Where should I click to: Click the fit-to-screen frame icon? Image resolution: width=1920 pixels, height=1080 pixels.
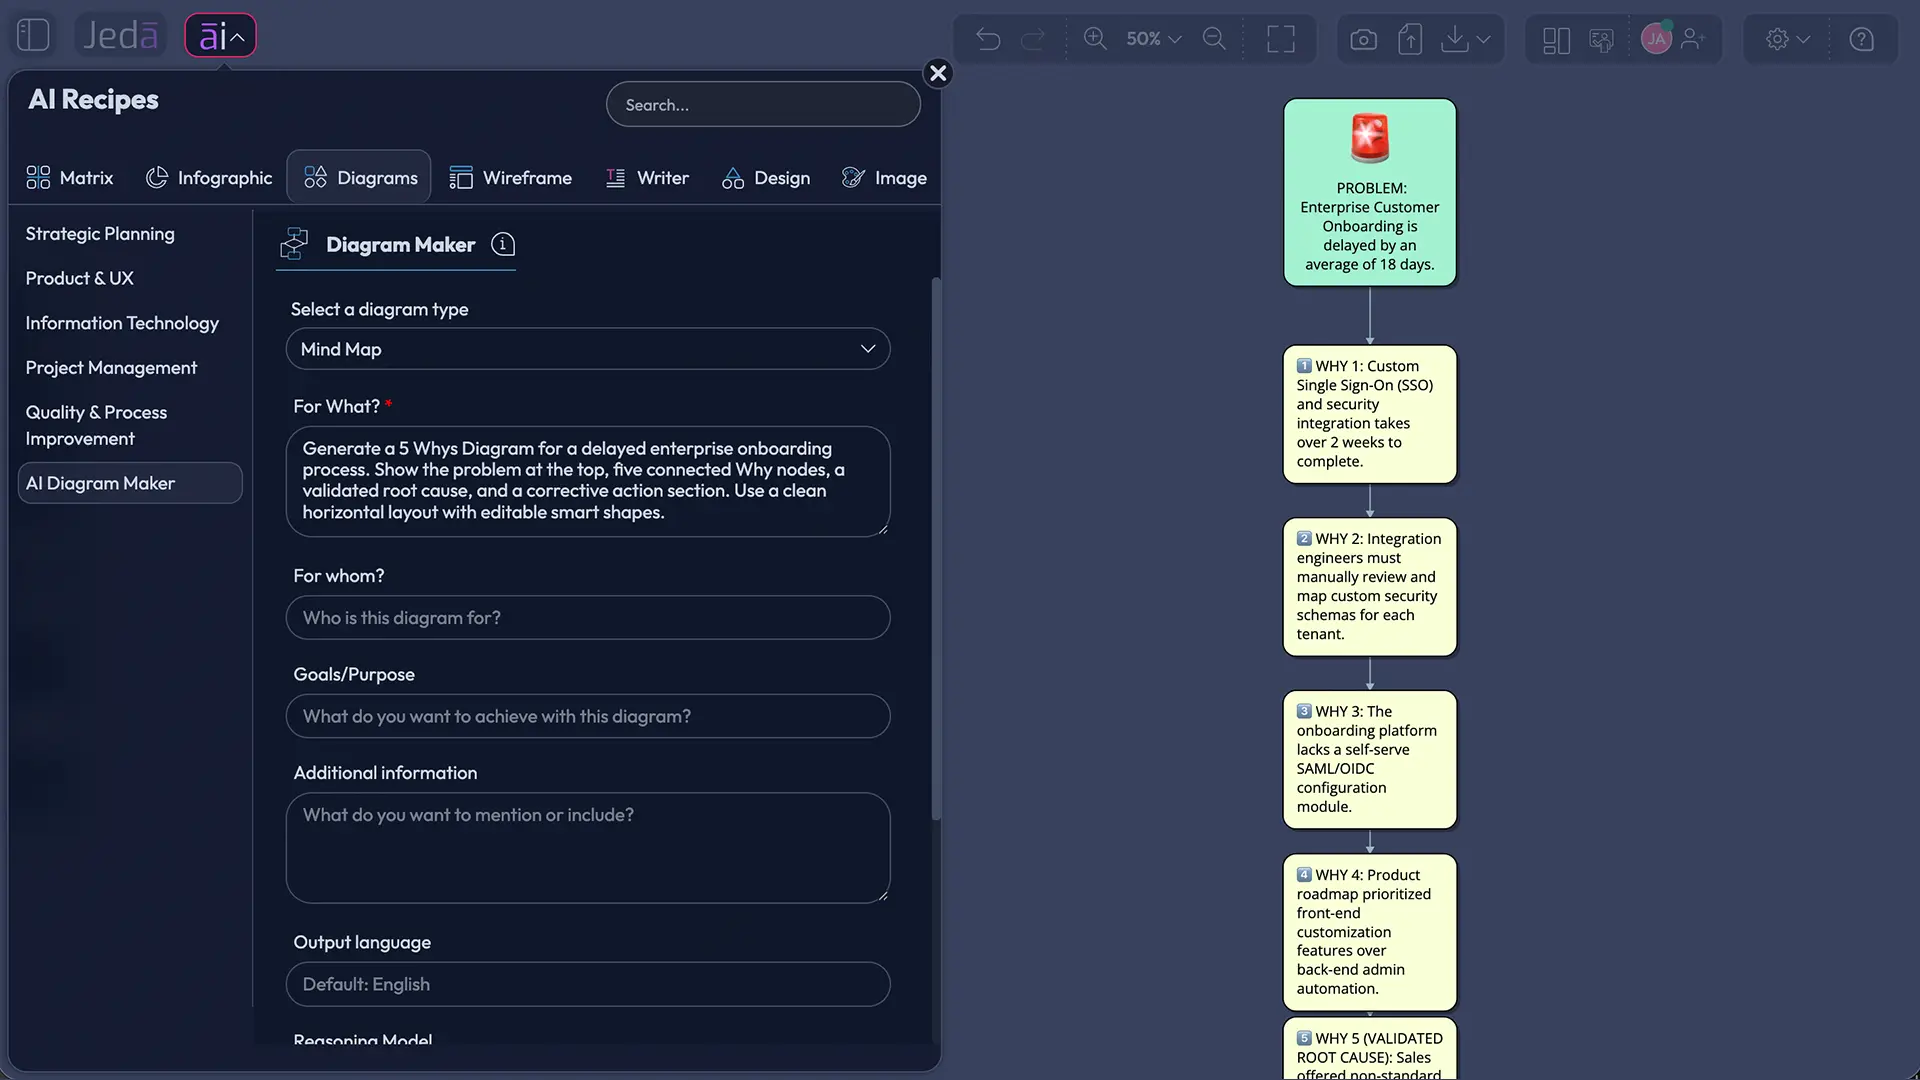(x=1281, y=39)
